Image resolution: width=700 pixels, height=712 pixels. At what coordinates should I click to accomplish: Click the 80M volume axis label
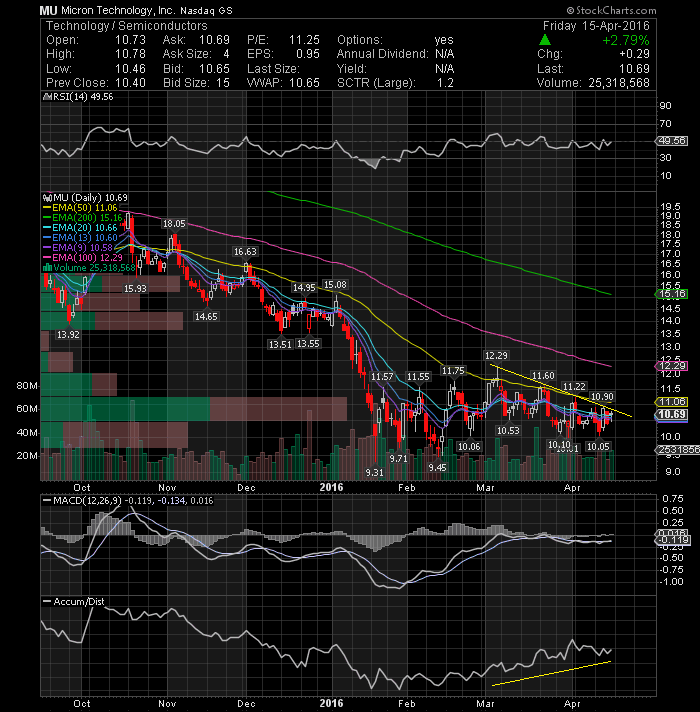[x=27, y=386]
